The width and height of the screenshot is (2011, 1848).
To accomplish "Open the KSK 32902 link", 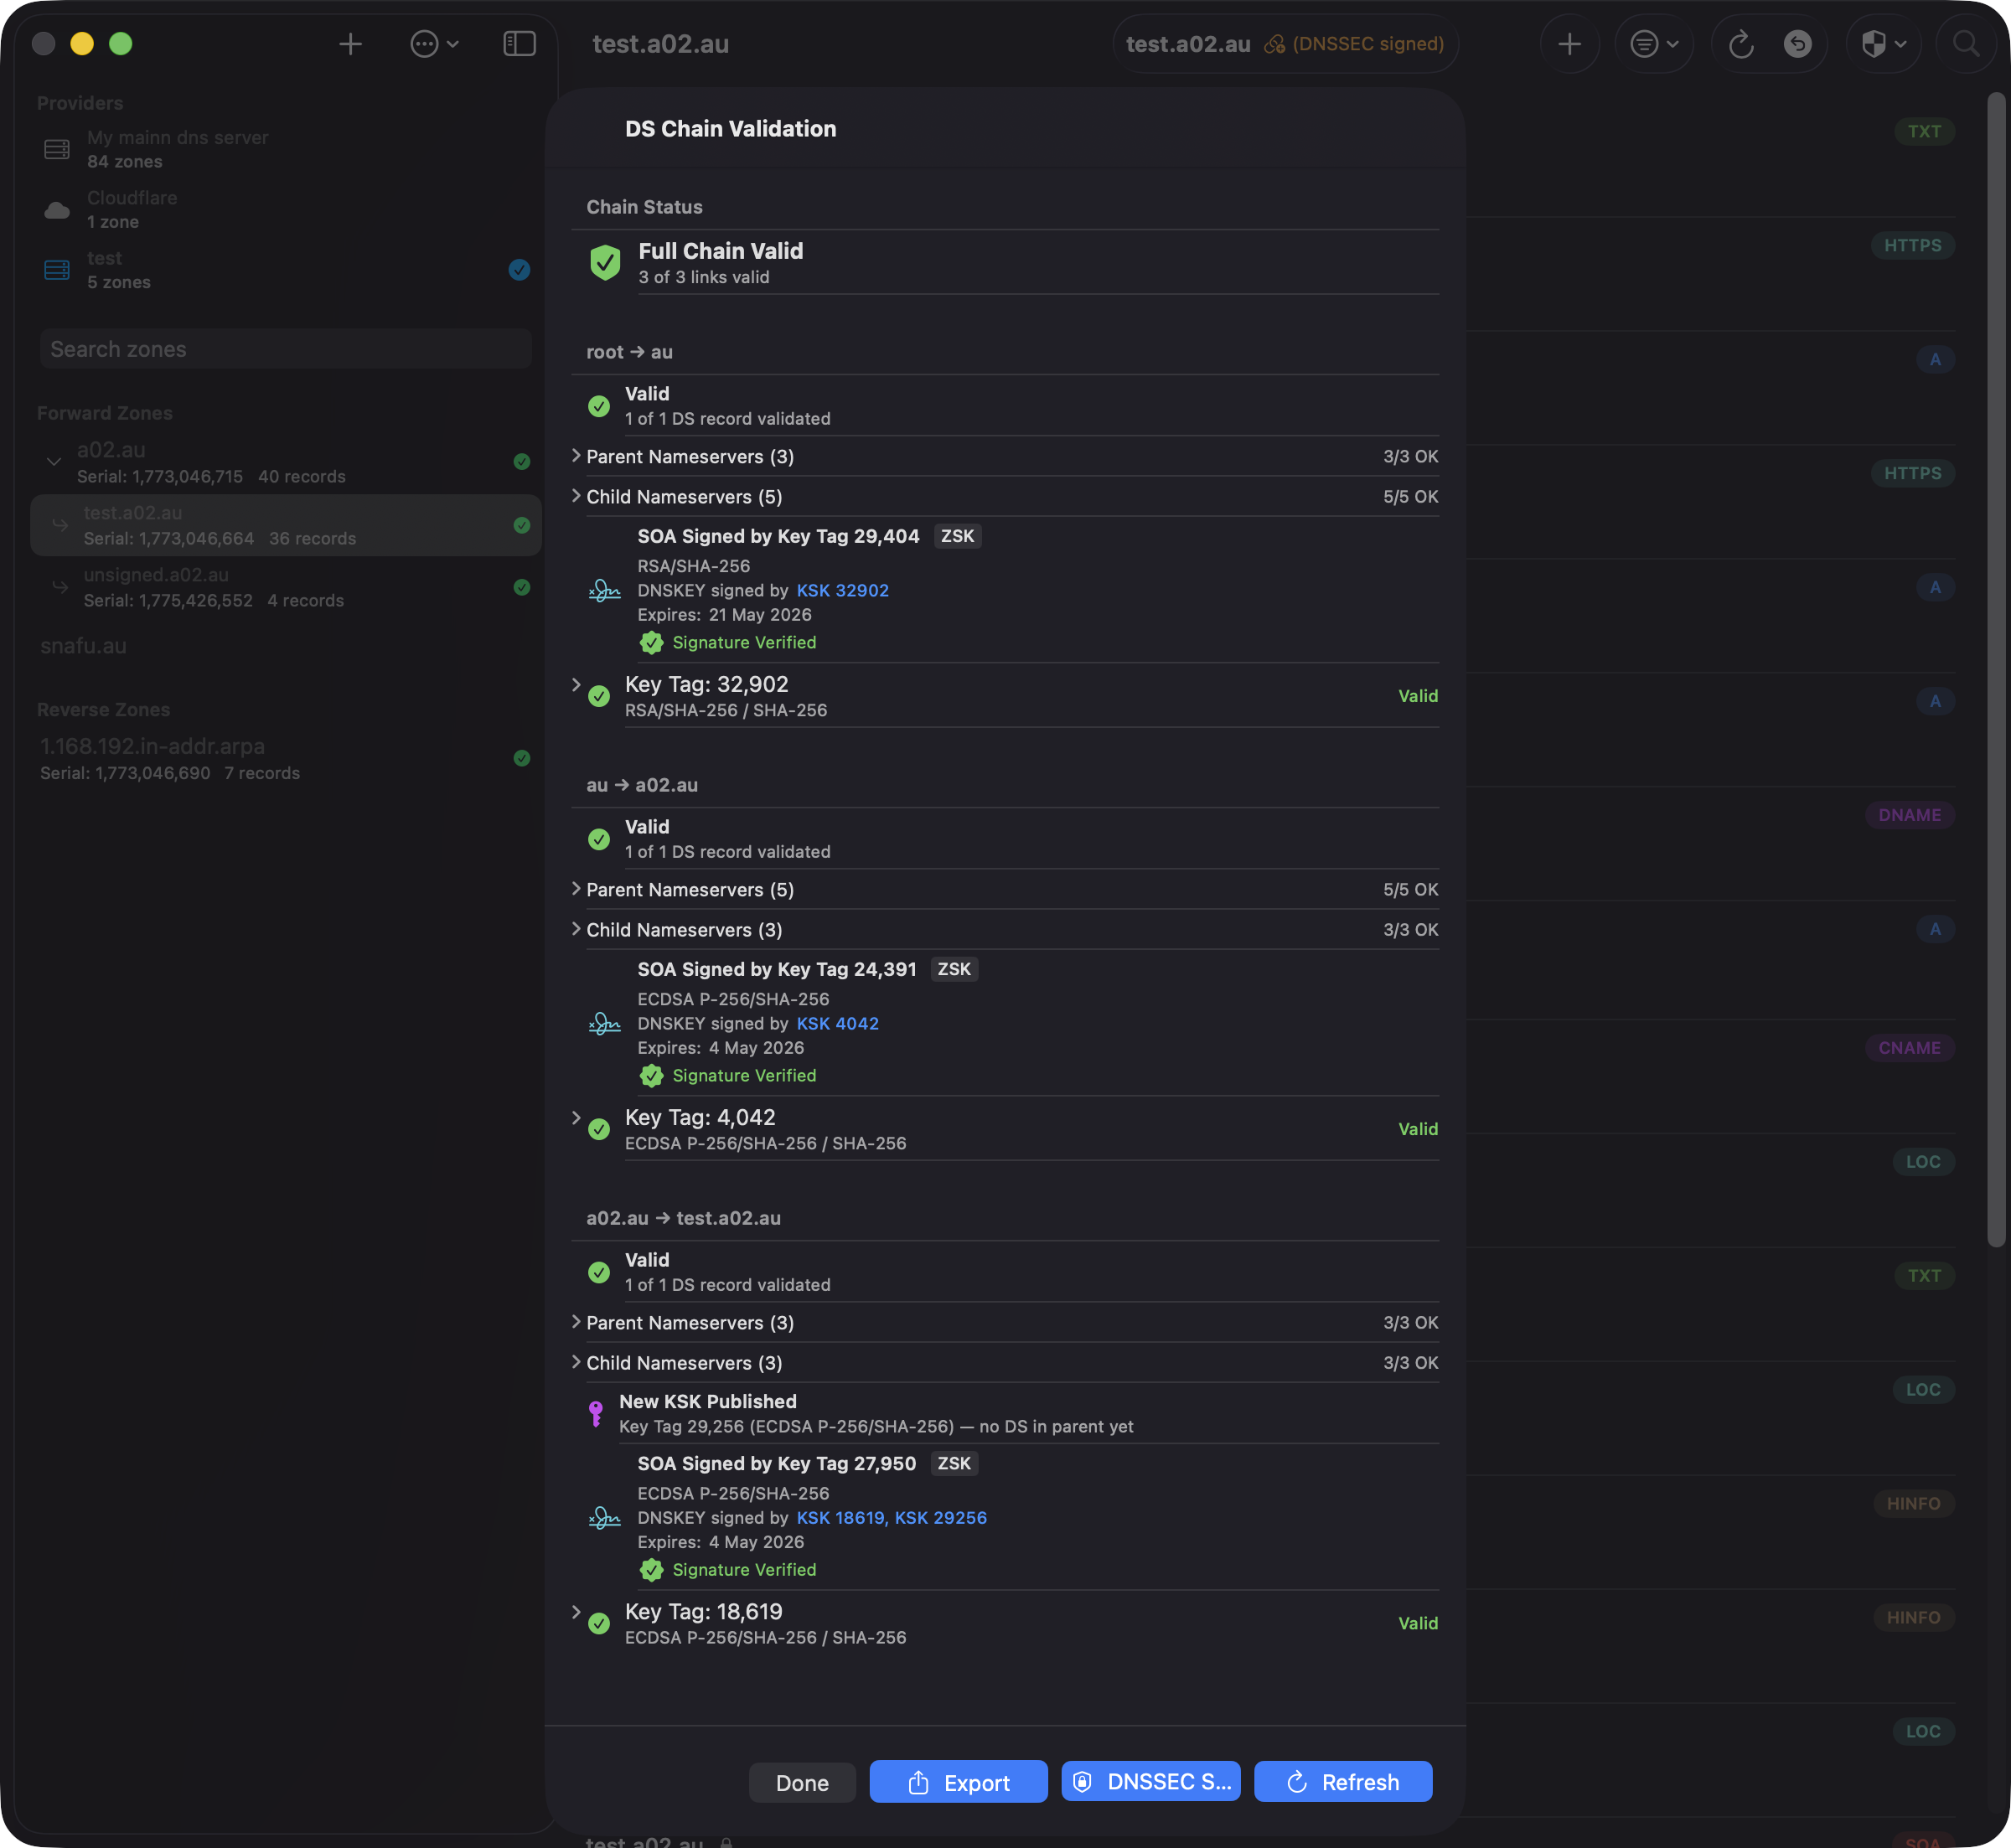I will click(842, 590).
